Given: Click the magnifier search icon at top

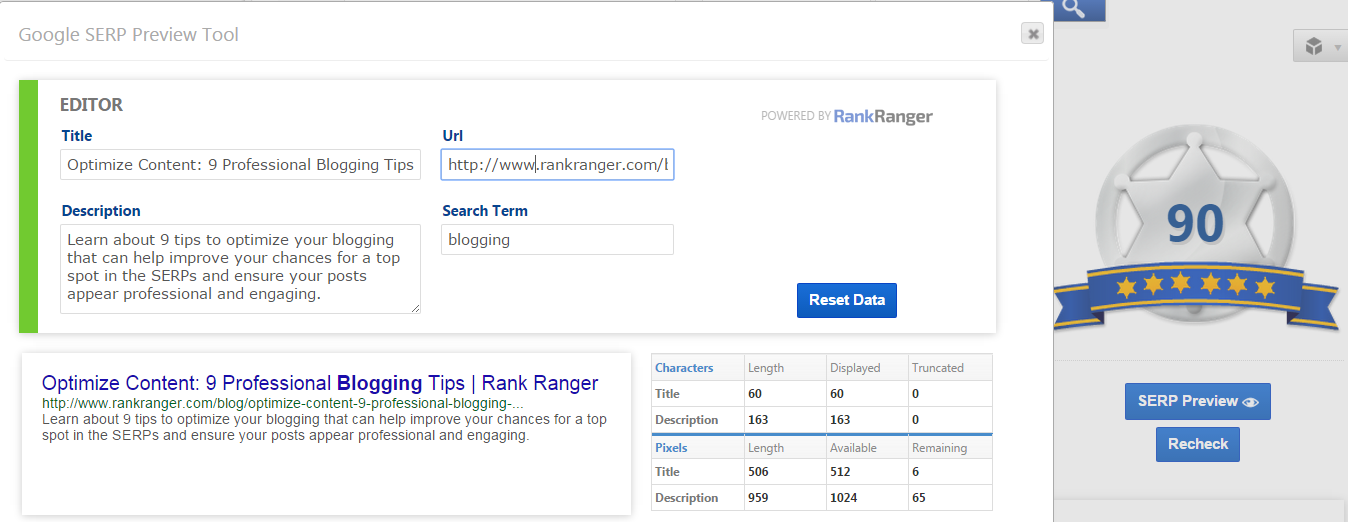Looking at the screenshot, I should click(1074, 9).
